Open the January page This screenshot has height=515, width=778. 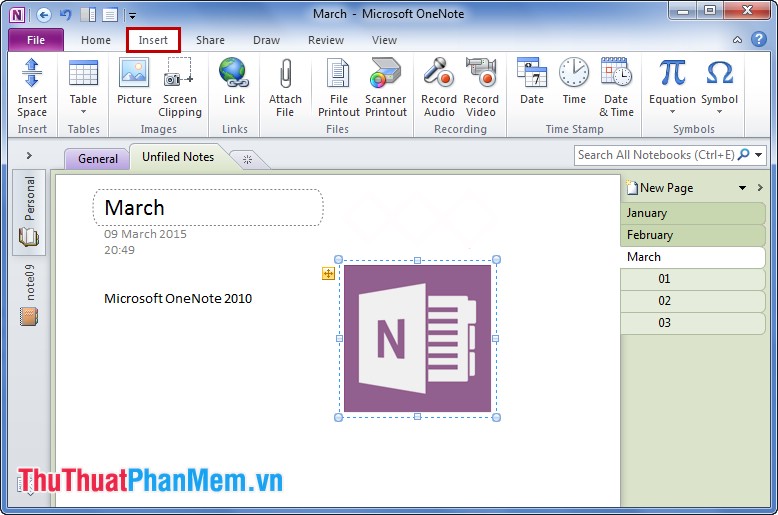pyautogui.click(x=693, y=213)
